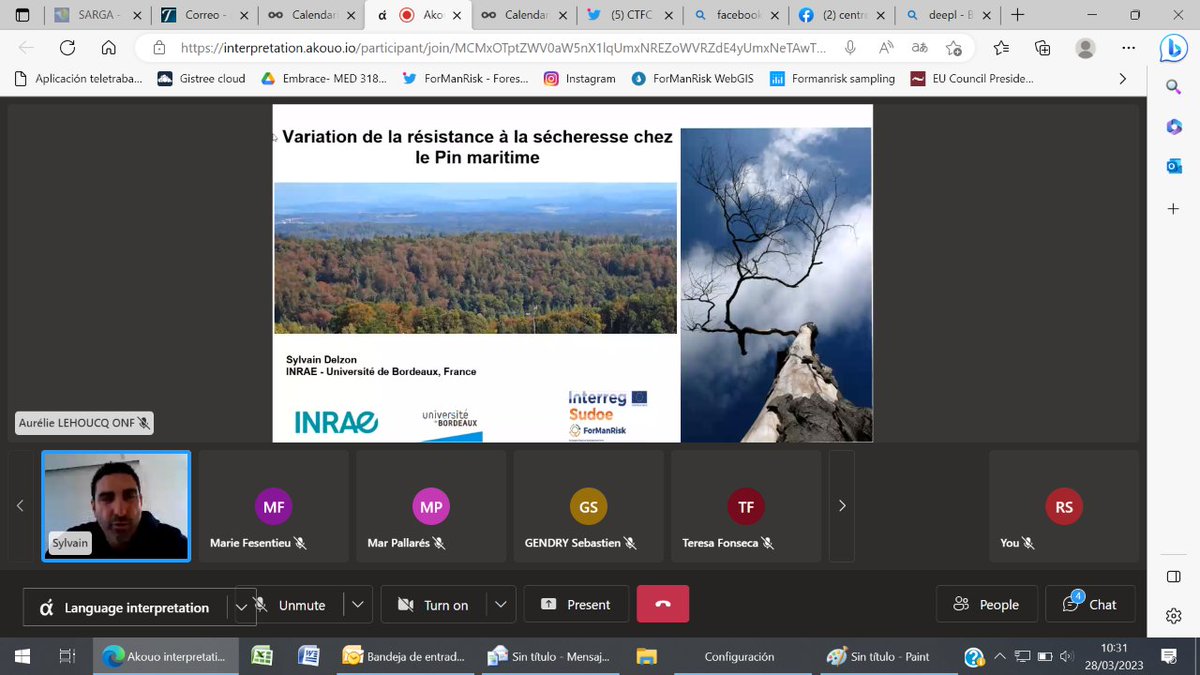Expand the Language interpretation dropdown
The image size is (1200, 675).
[242, 607]
